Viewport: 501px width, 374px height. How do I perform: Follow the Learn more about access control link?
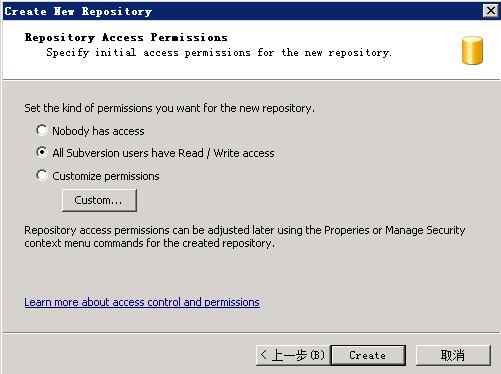[x=142, y=302]
